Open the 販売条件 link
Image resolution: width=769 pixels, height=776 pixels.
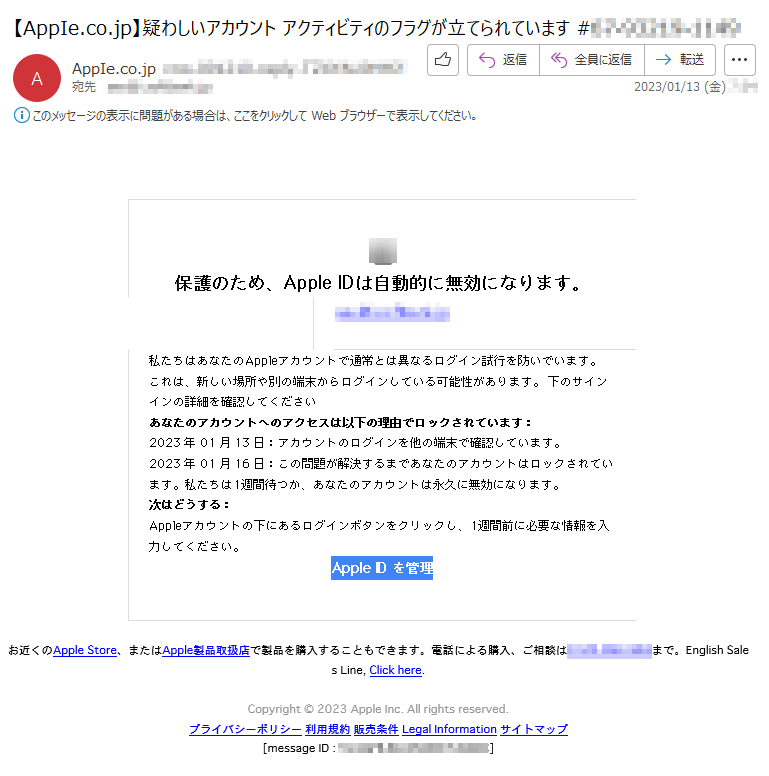(376, 729)
